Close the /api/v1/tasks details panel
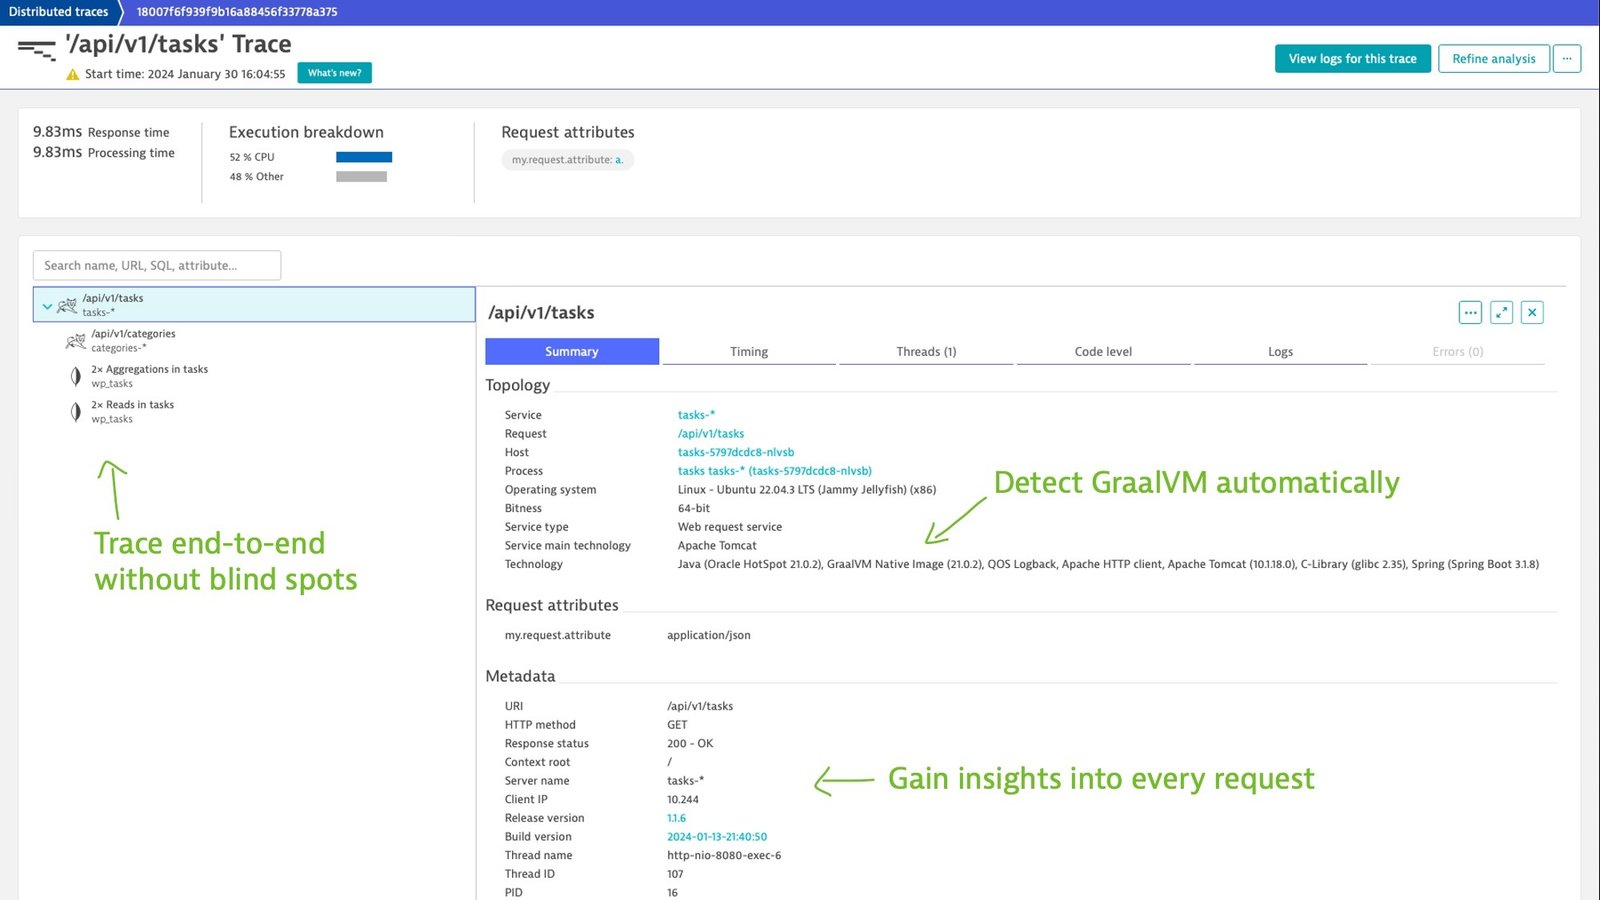Viewport: 1600px width, 900px height. click(1532, 313)
